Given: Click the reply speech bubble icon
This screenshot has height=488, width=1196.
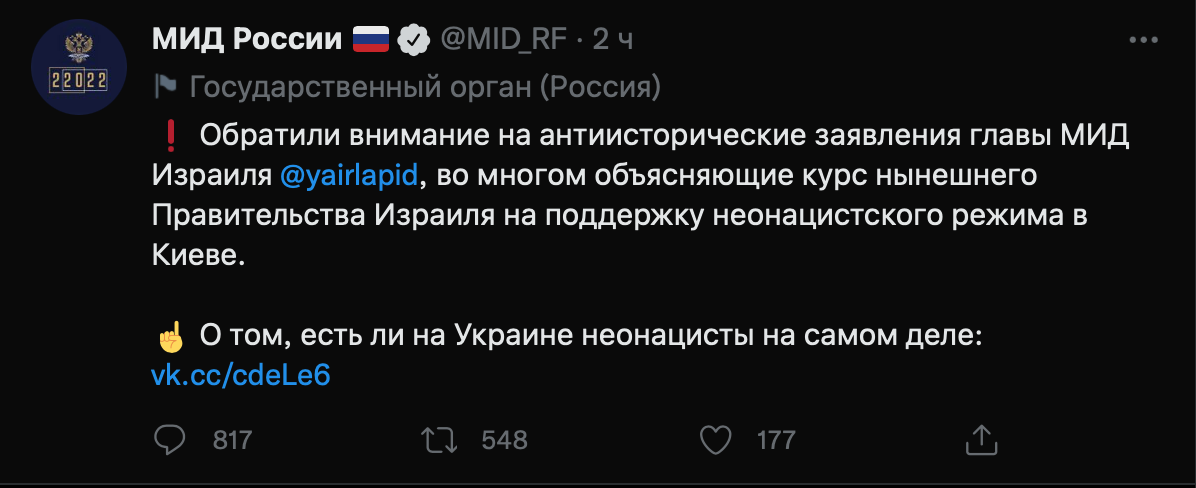Looking at the screenshot, I should pos(171,438).
